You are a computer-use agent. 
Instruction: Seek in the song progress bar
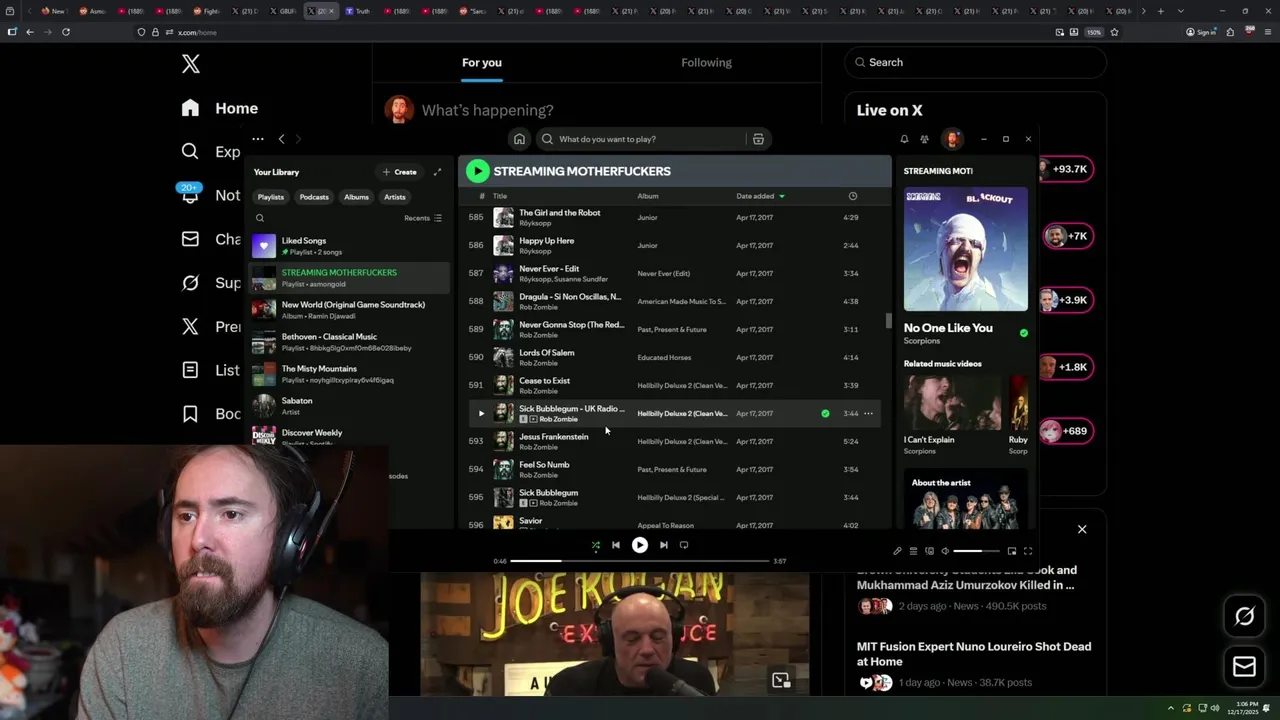pos(640,561)
